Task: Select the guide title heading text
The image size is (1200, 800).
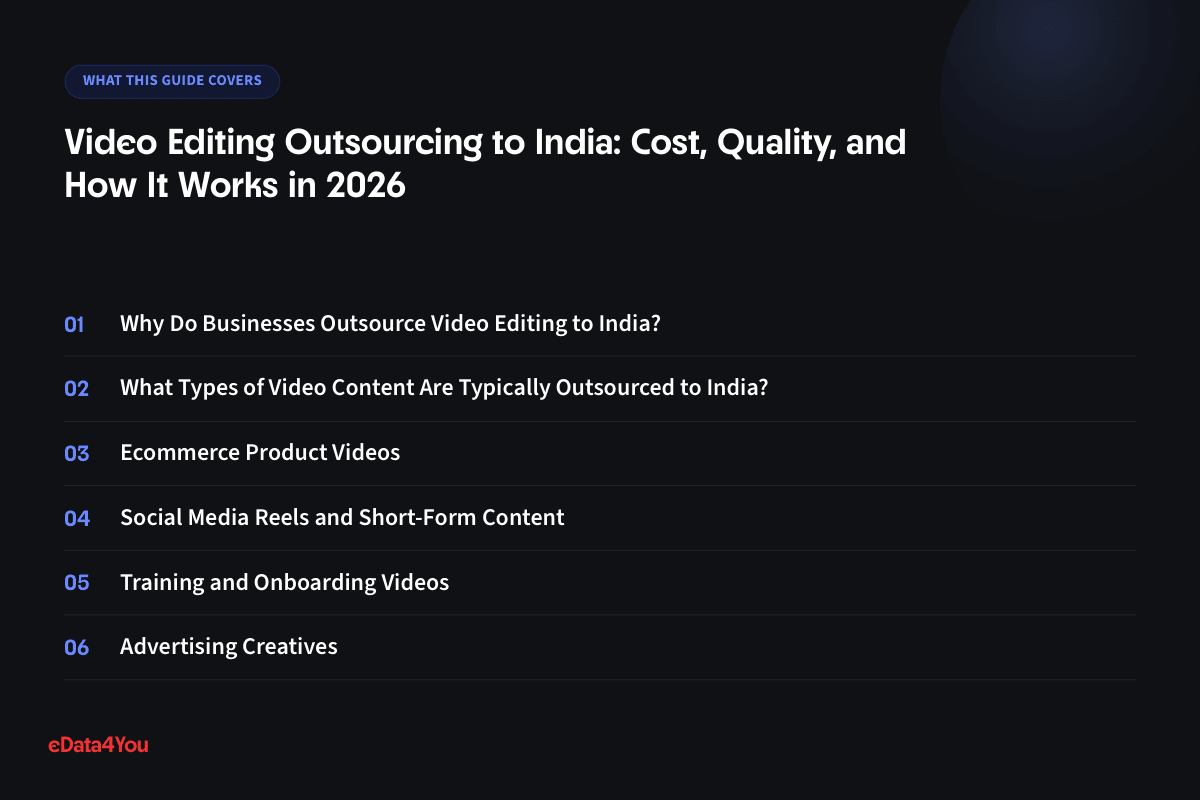Action: (485, 164)
